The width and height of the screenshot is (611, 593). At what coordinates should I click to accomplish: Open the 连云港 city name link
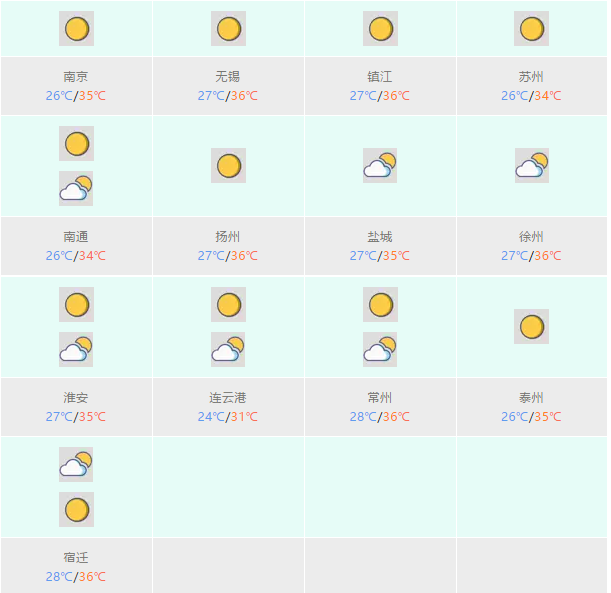click(x=228, y=397)
